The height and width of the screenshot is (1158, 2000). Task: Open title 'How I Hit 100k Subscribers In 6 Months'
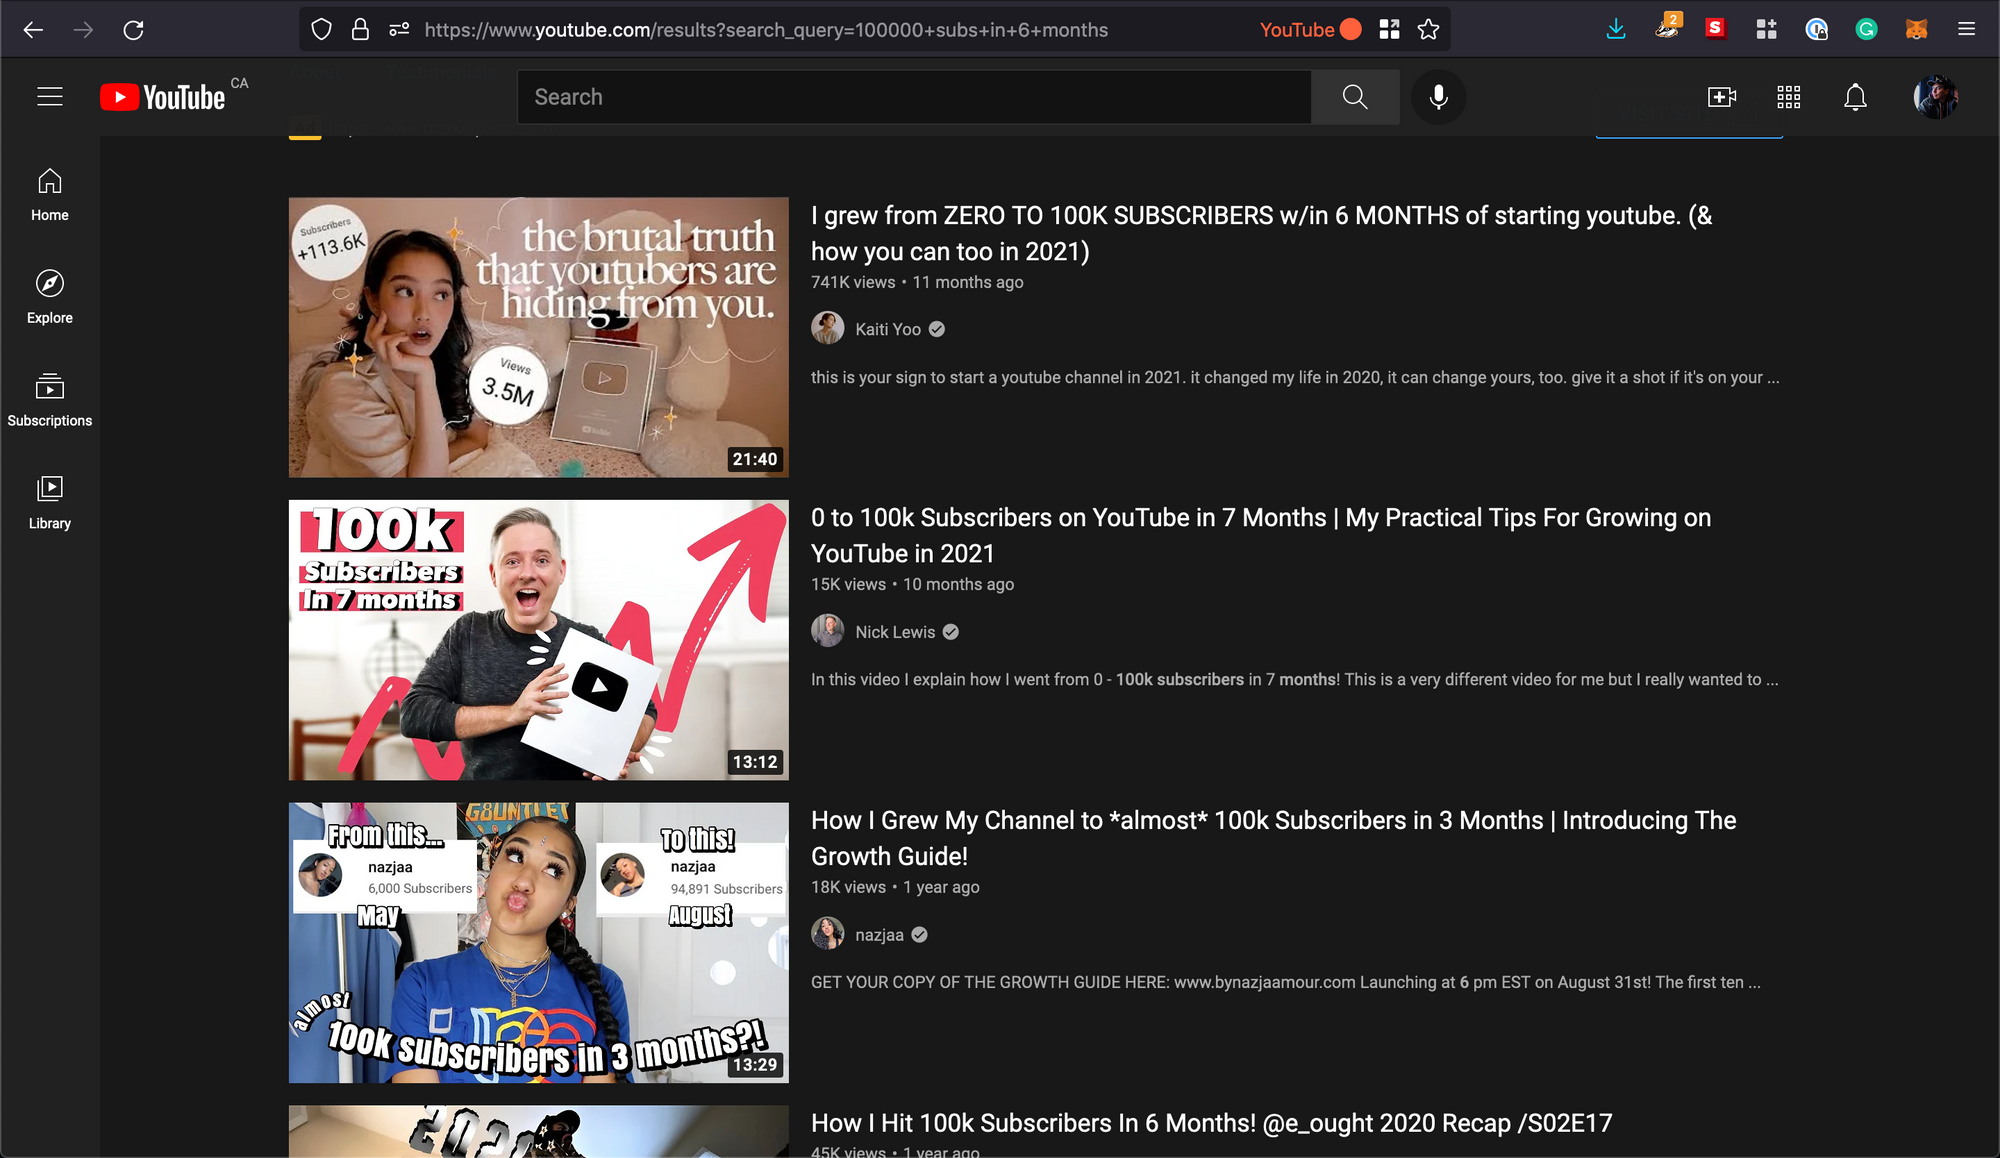click(1212, 1123)
